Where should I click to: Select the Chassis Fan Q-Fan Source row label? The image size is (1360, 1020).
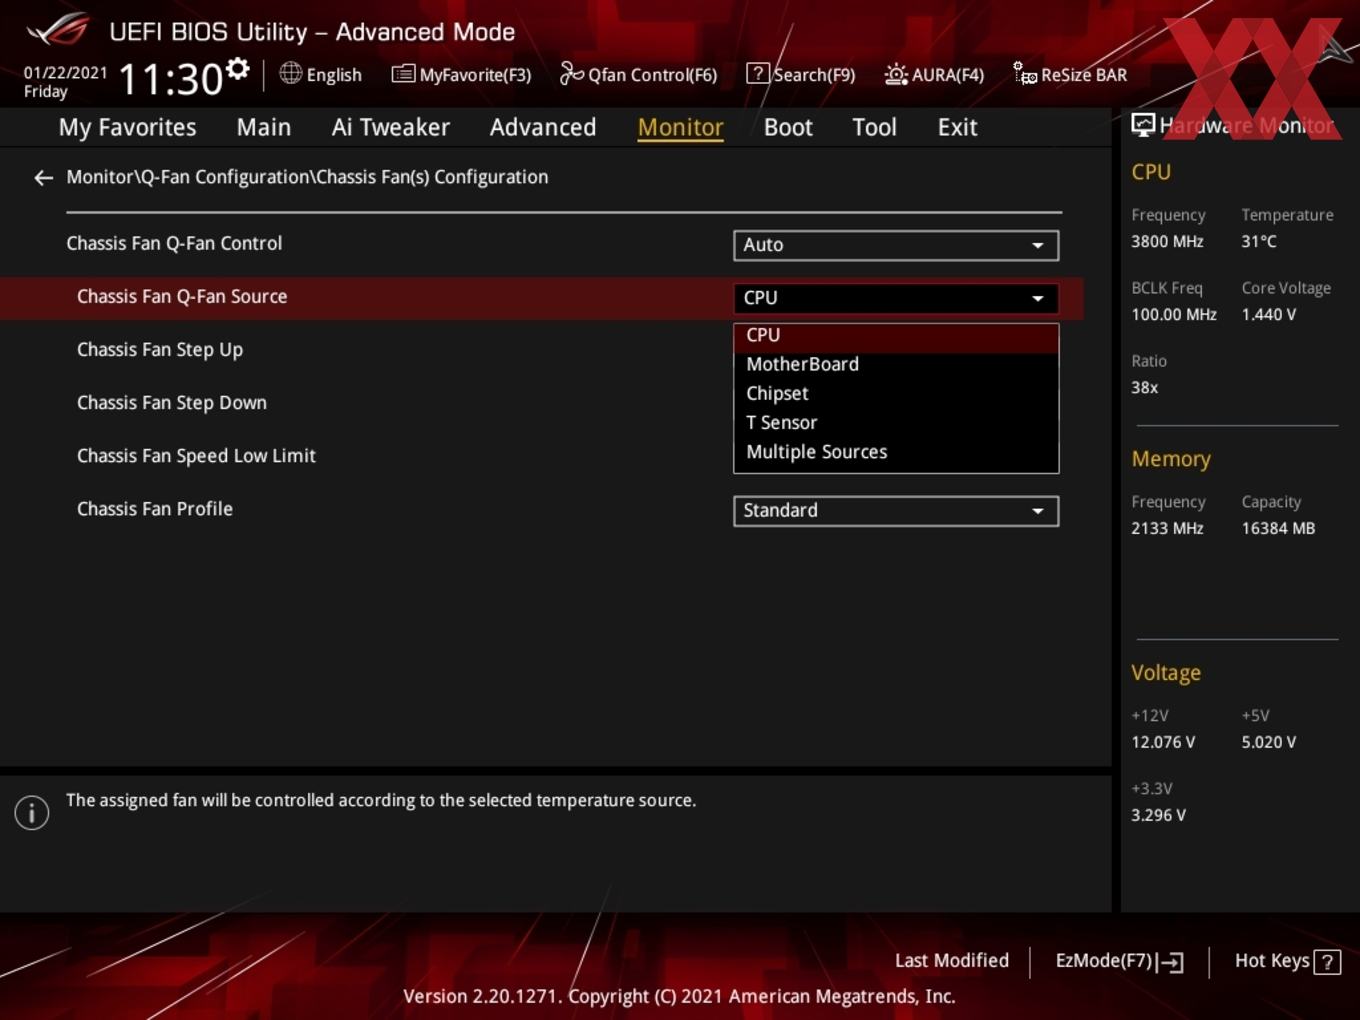coord(182,297)
